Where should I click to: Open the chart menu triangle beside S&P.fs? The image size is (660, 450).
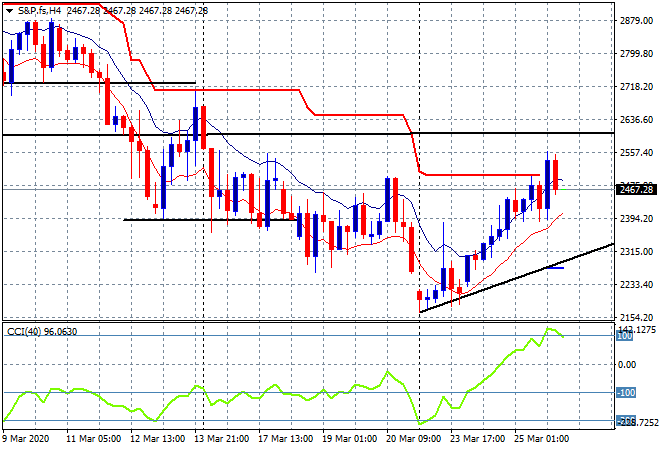[9, 11]
